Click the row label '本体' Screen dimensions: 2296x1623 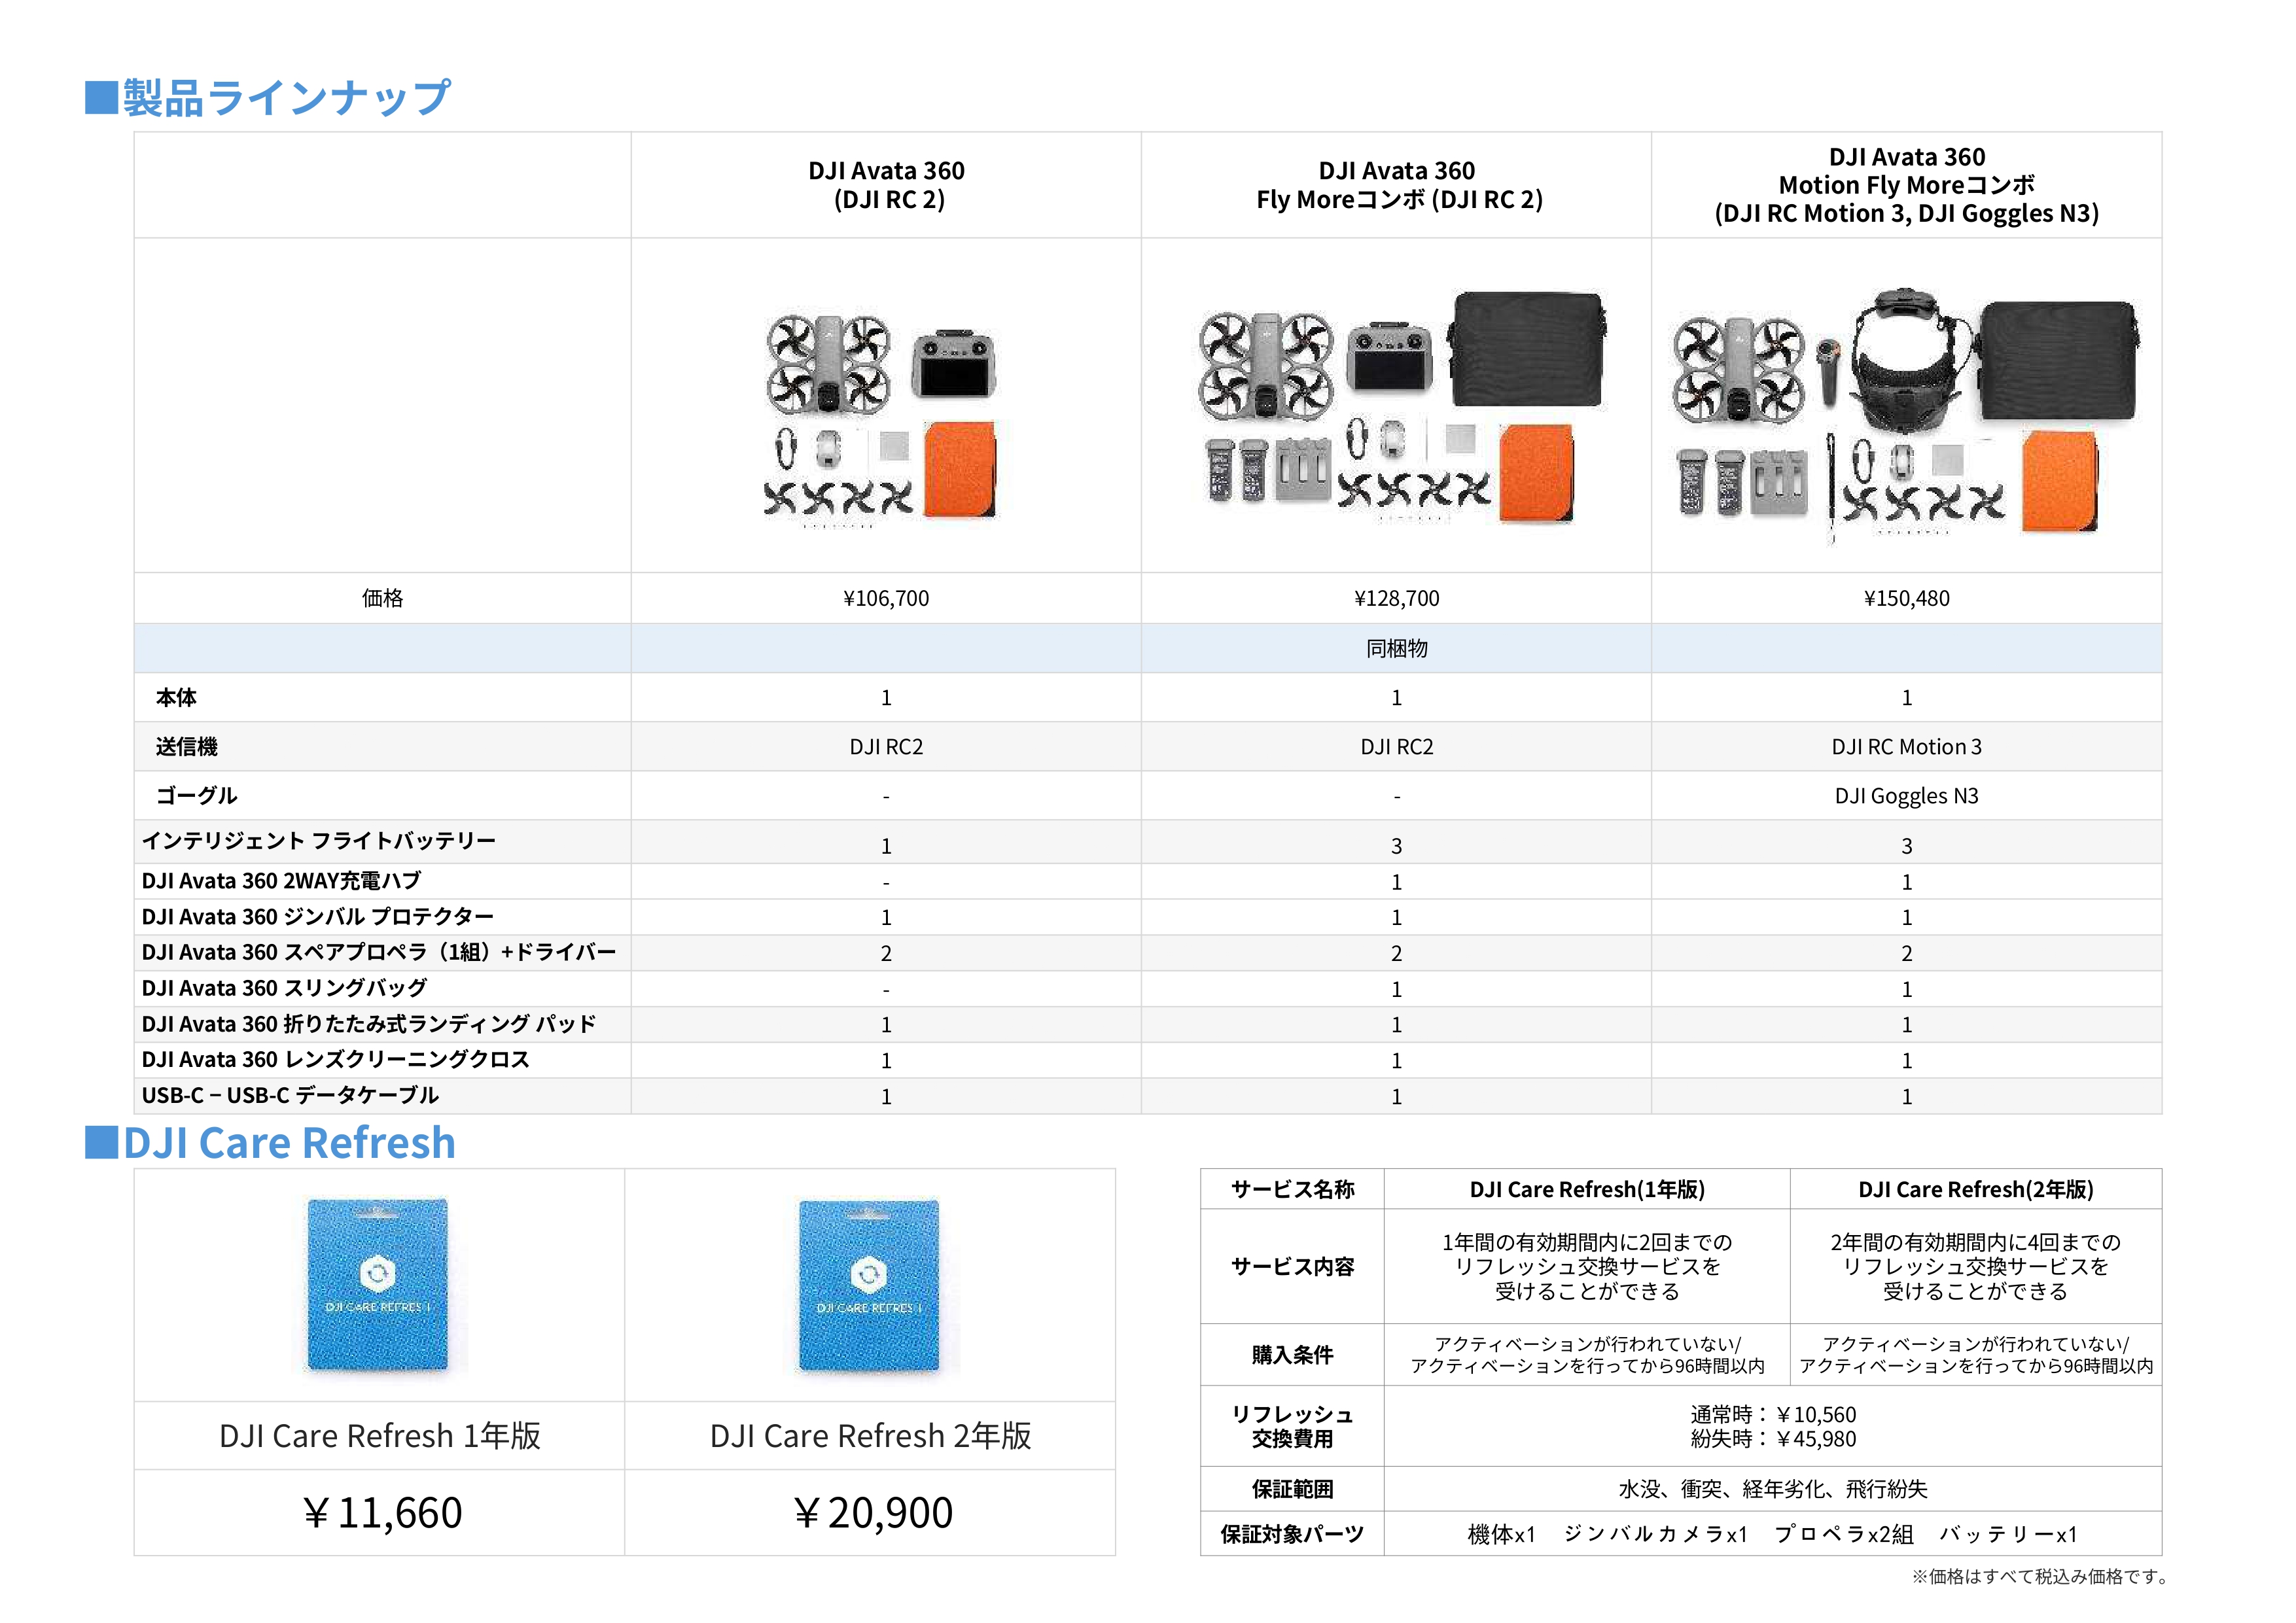click(176, 697)
